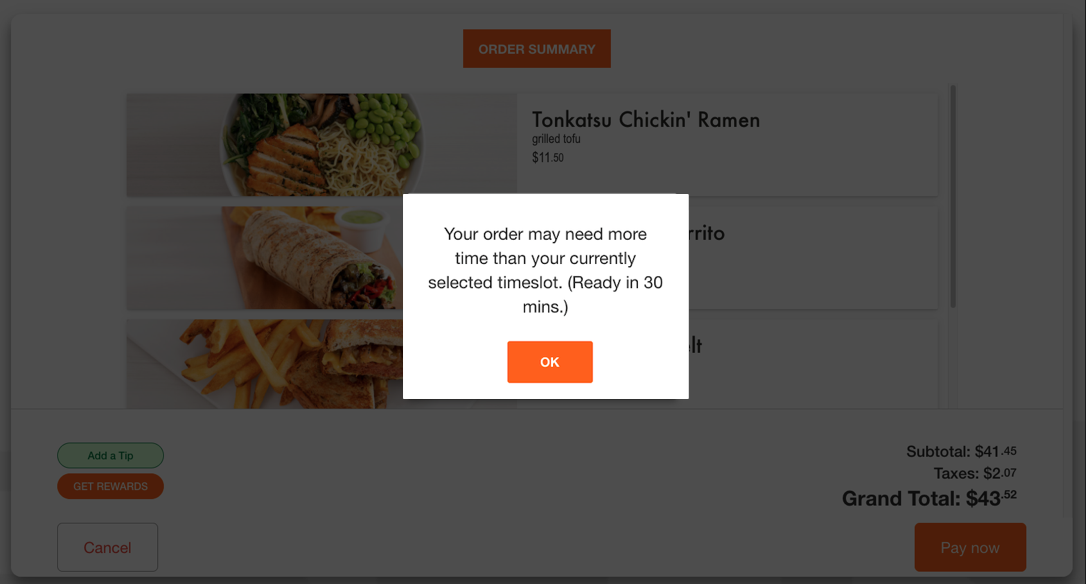
Task: Click Pay now to checkout
Action: click(970, 547)
